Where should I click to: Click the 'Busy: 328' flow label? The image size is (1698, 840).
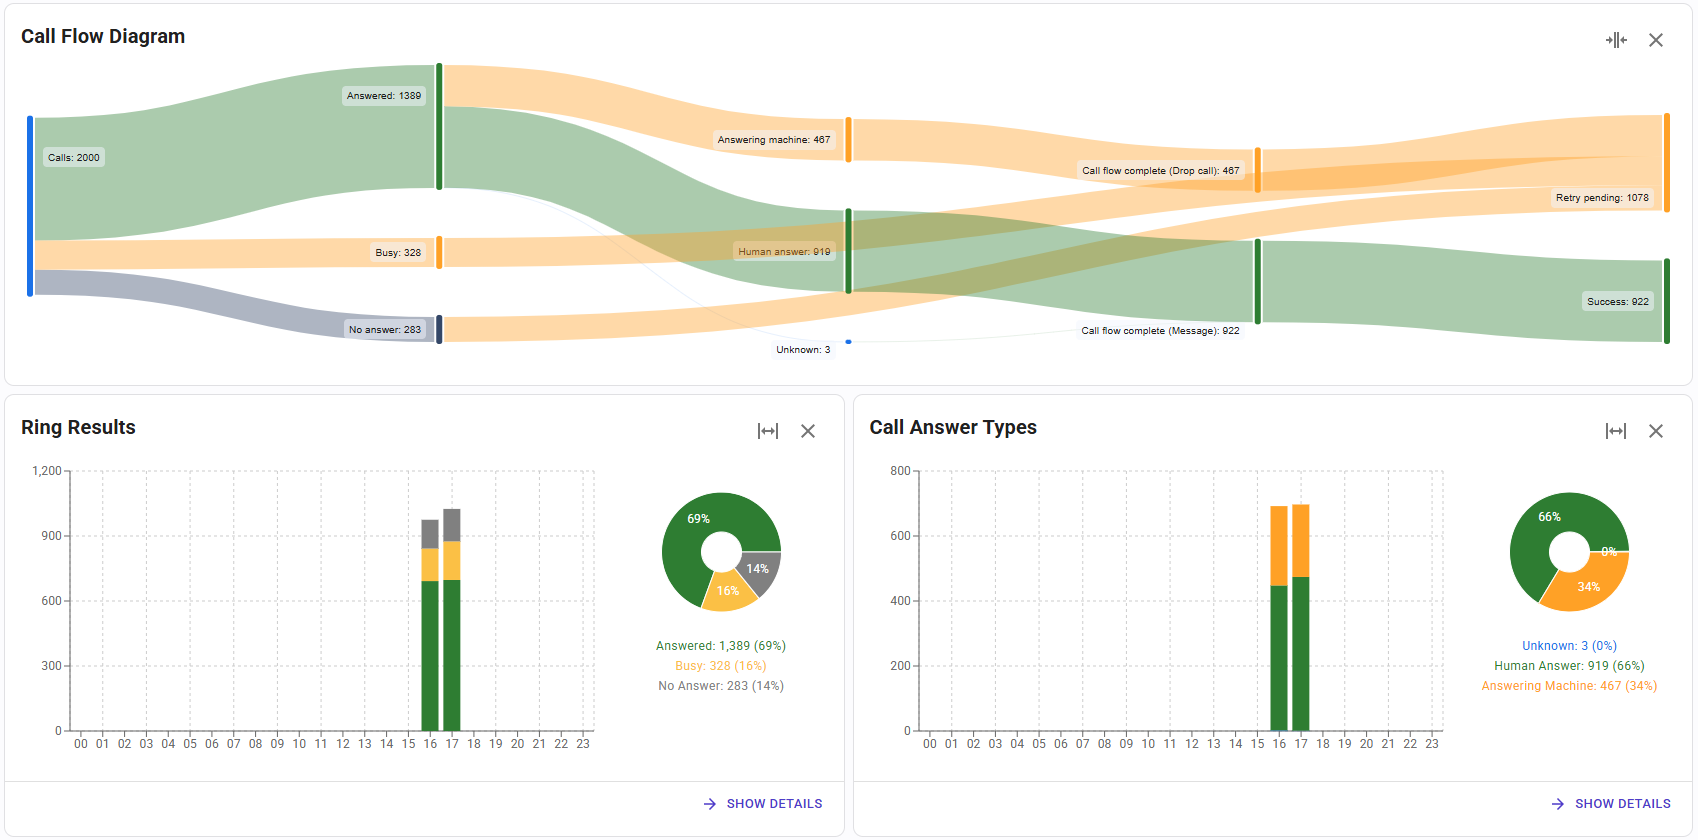click(398, 253)
